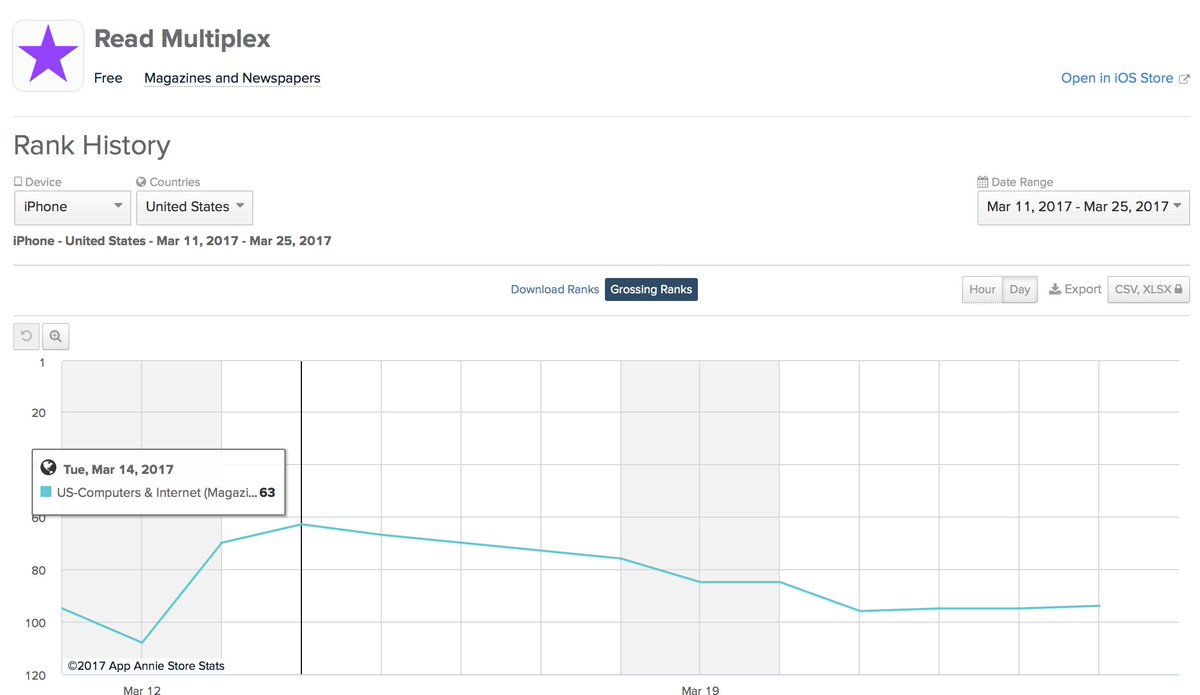1200x695 pixels.
Task: Open the iPhone device dropdown
Action: (x=72, y=207)
